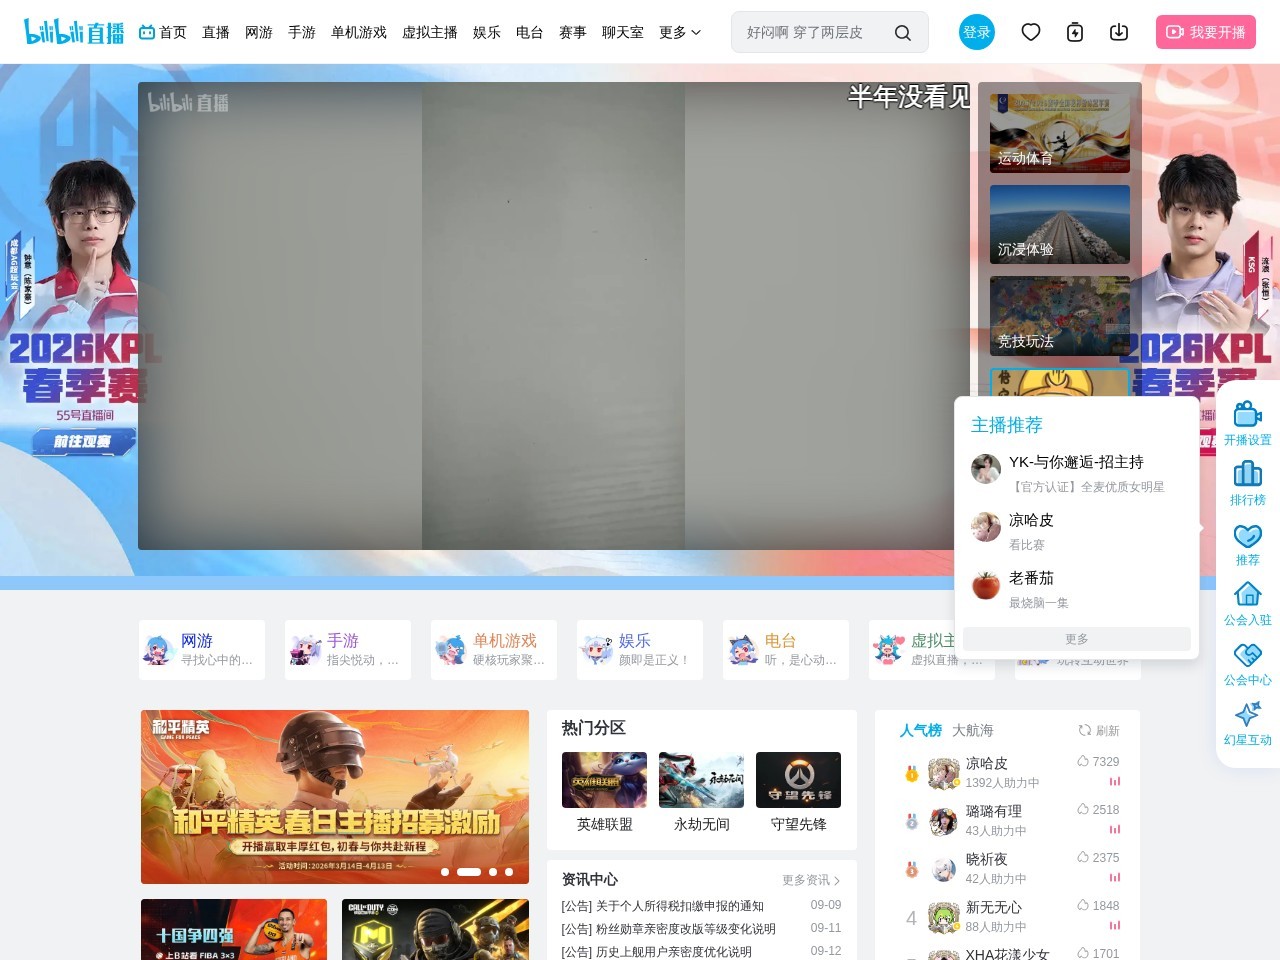Click the 登录 login button

[x=977, y=31]
